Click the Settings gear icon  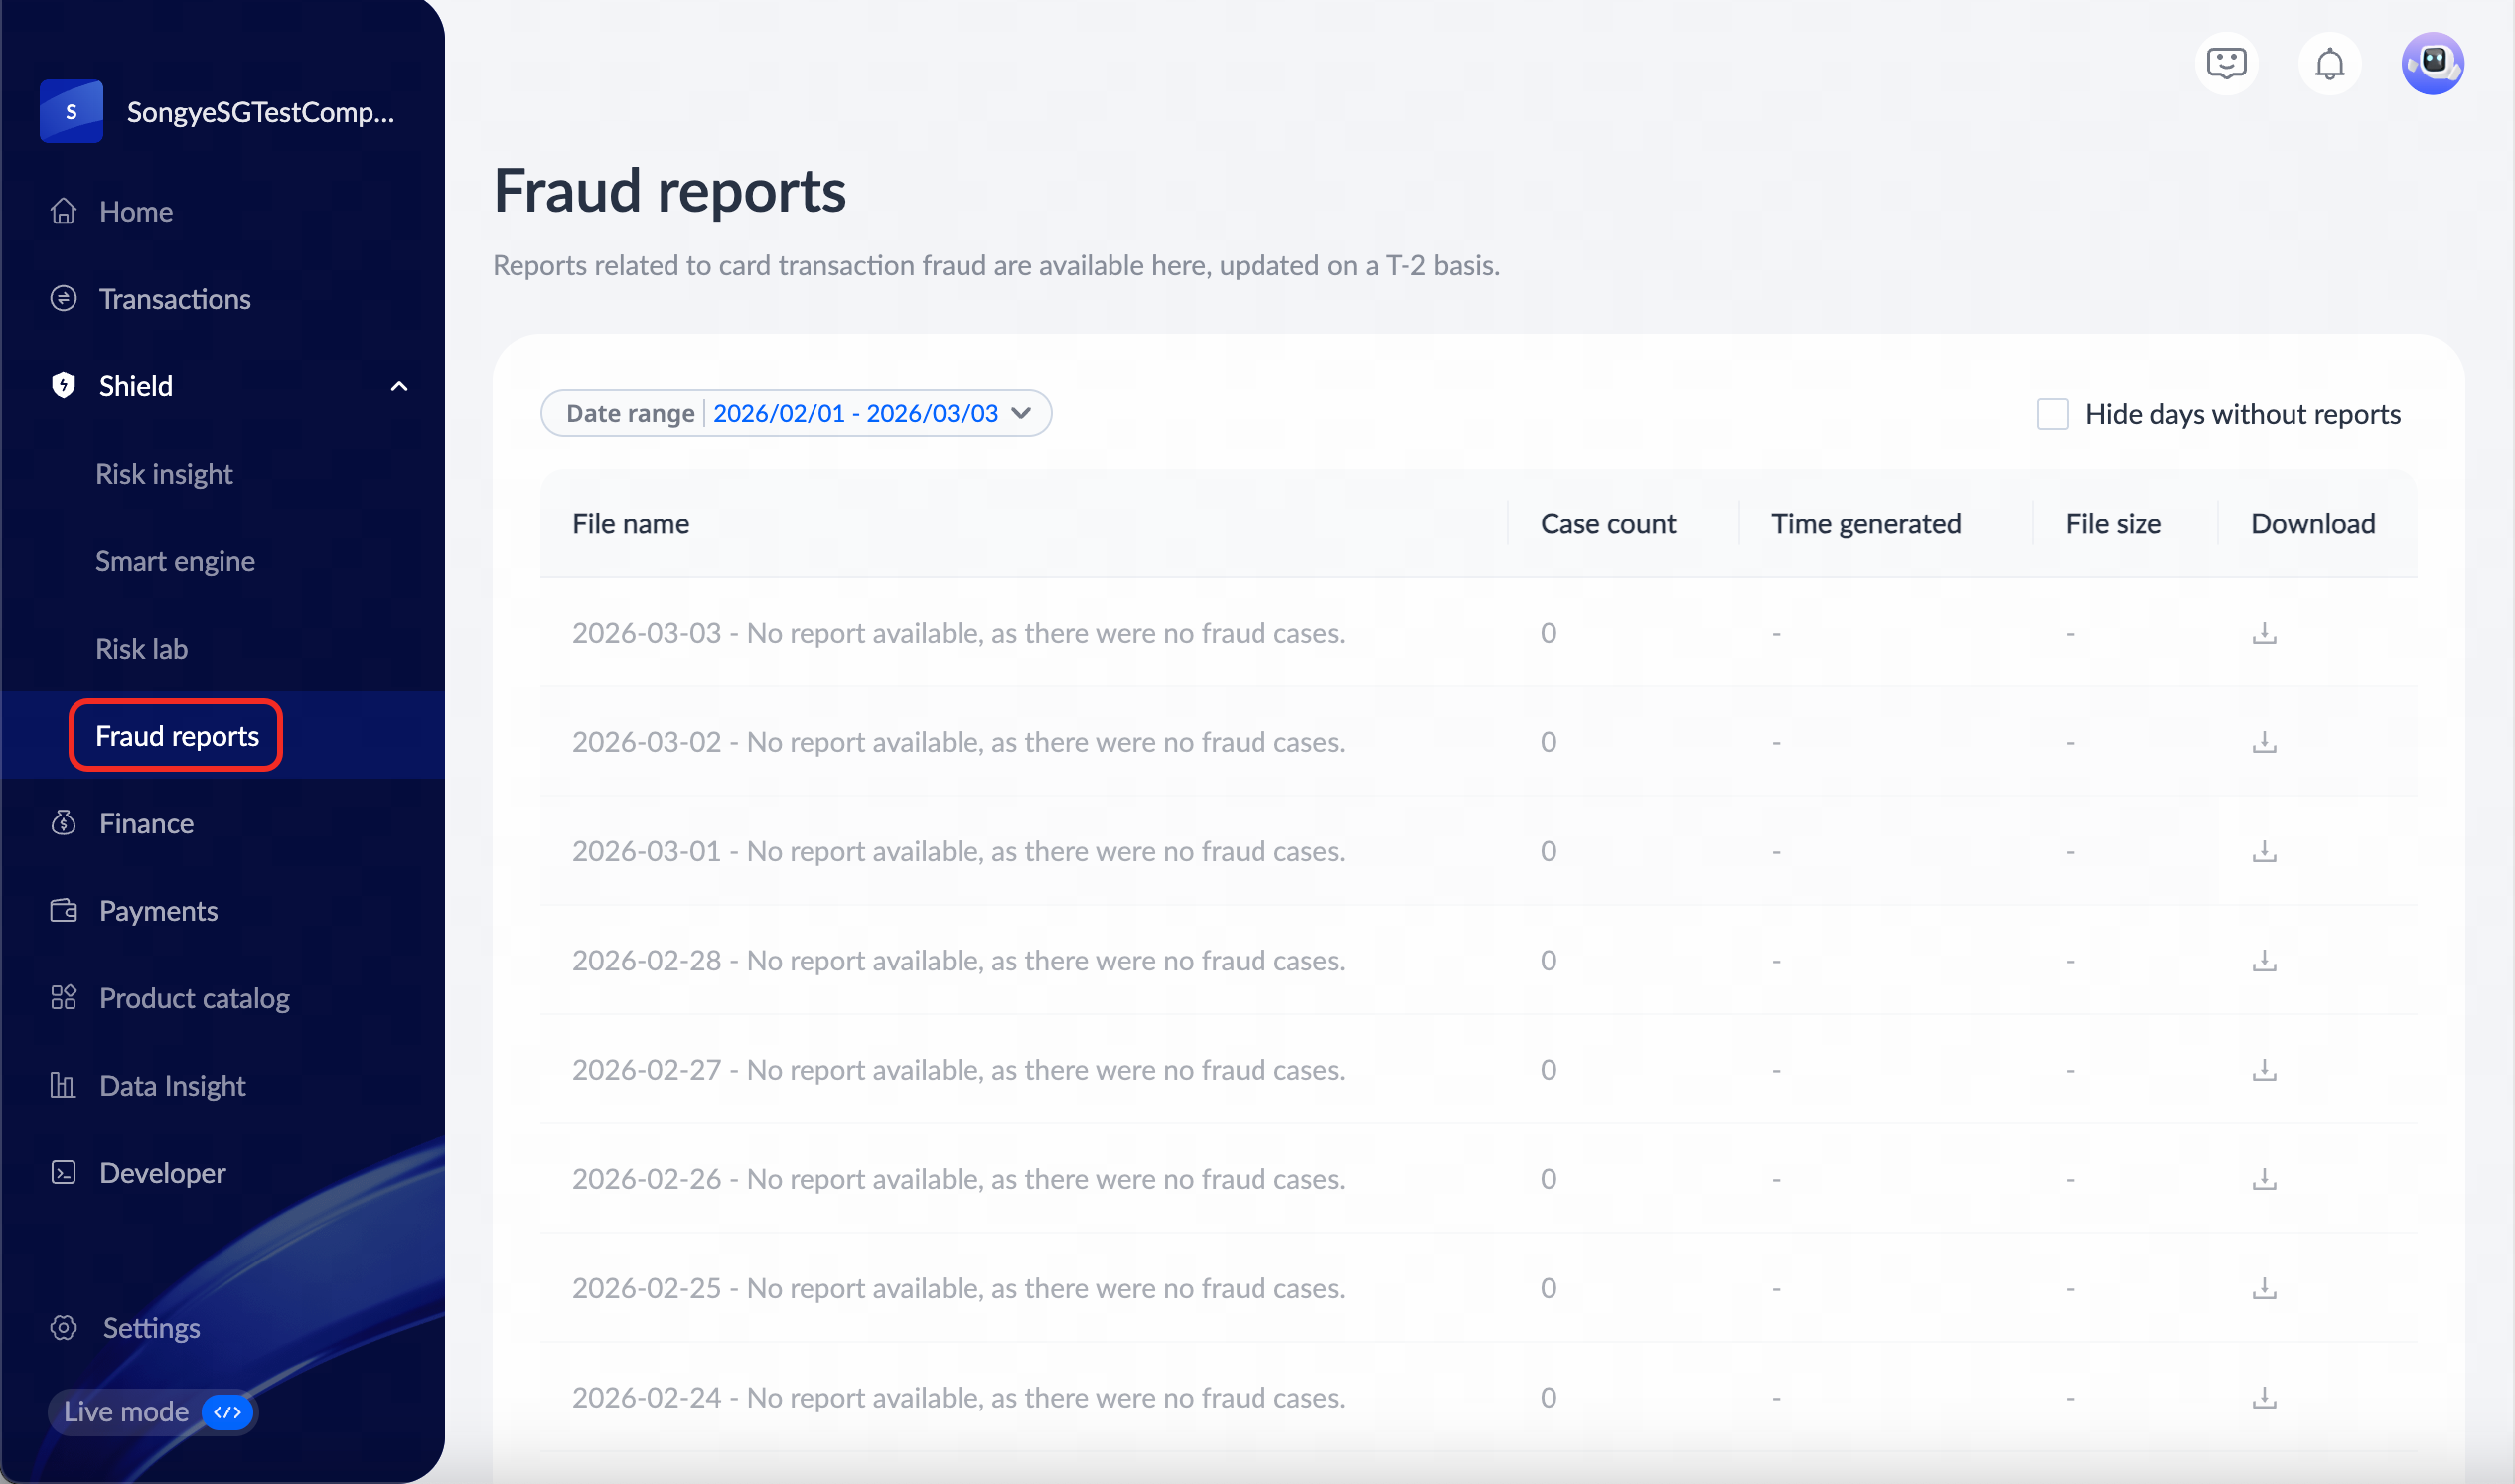click(x=64, y=1328)
